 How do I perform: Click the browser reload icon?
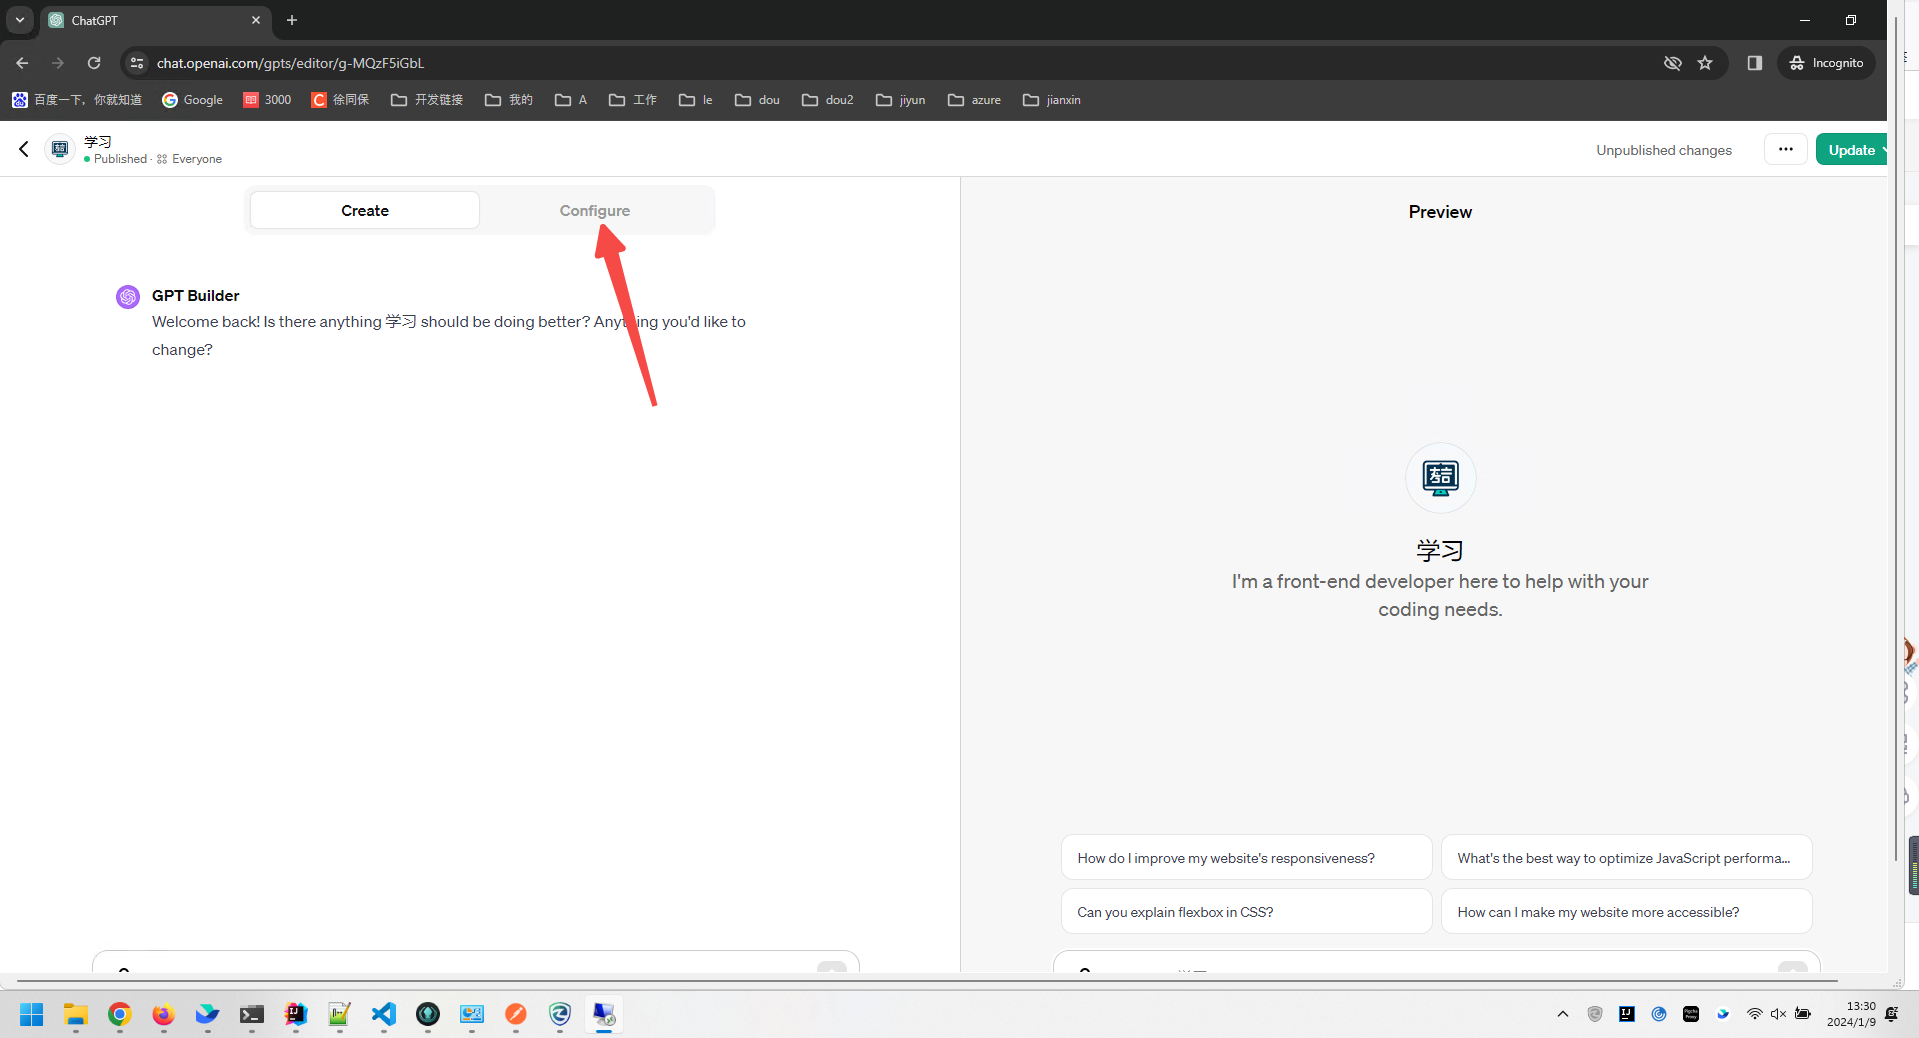click(x=94, y=63)
